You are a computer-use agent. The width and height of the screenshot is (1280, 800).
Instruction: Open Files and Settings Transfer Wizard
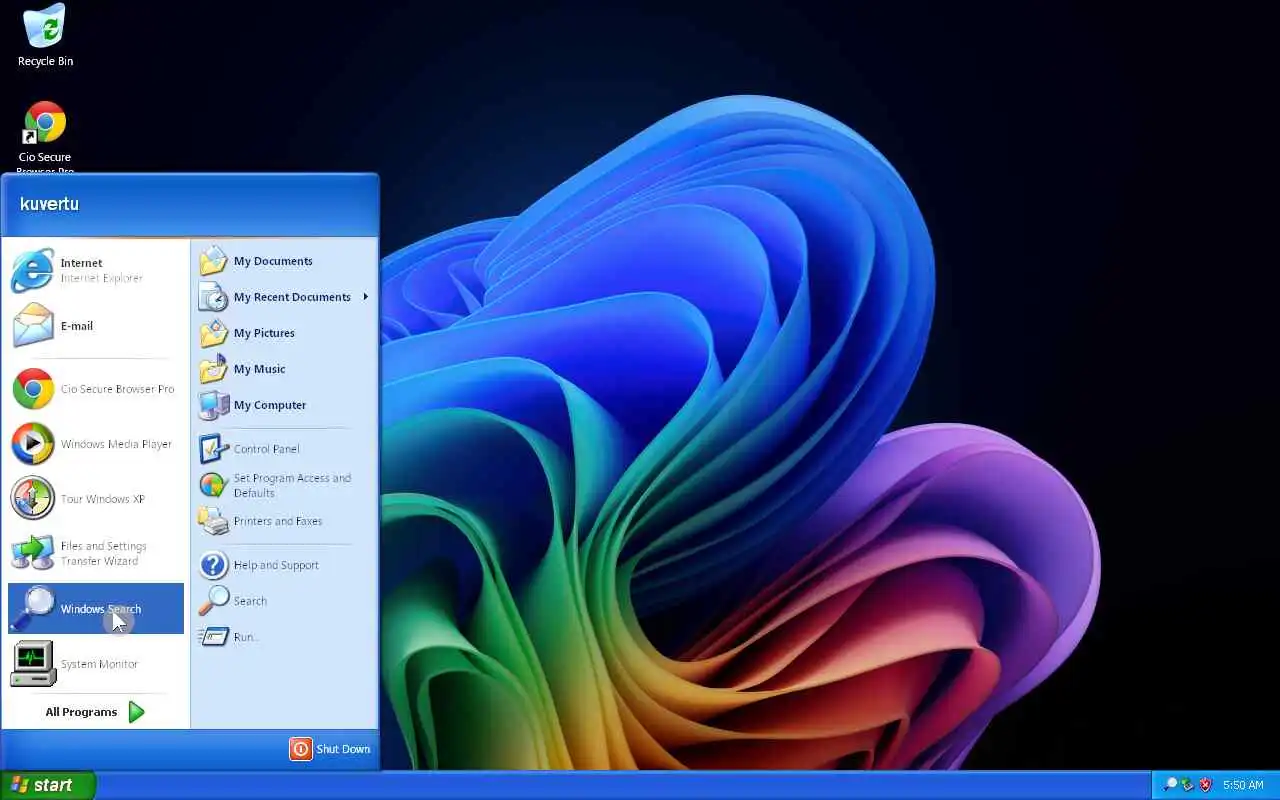(x=96, y=553)
